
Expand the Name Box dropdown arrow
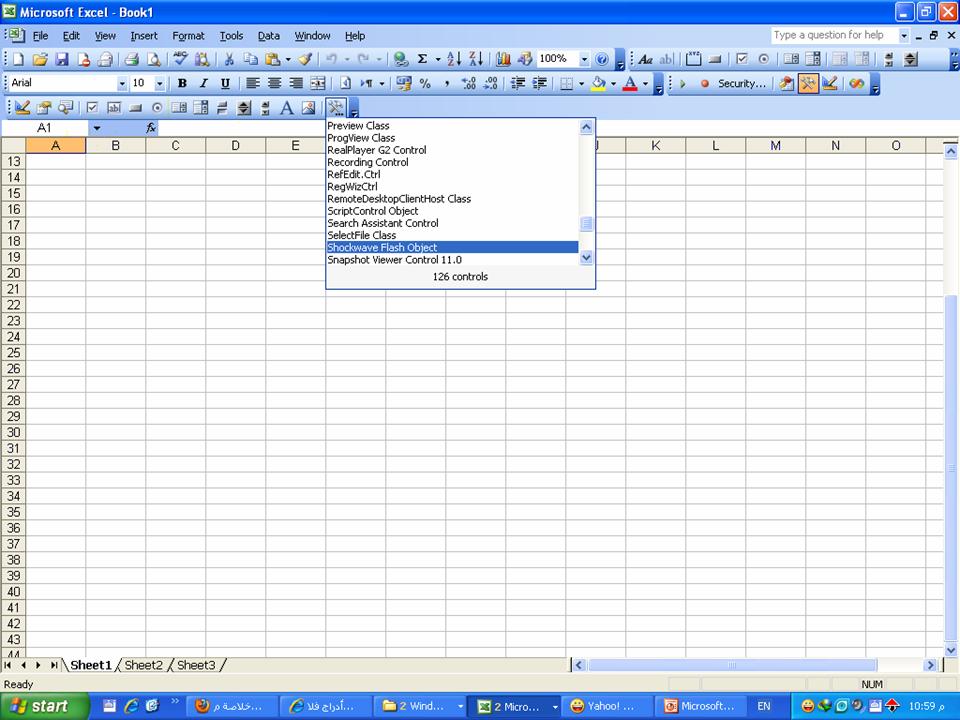click(96, 128)
